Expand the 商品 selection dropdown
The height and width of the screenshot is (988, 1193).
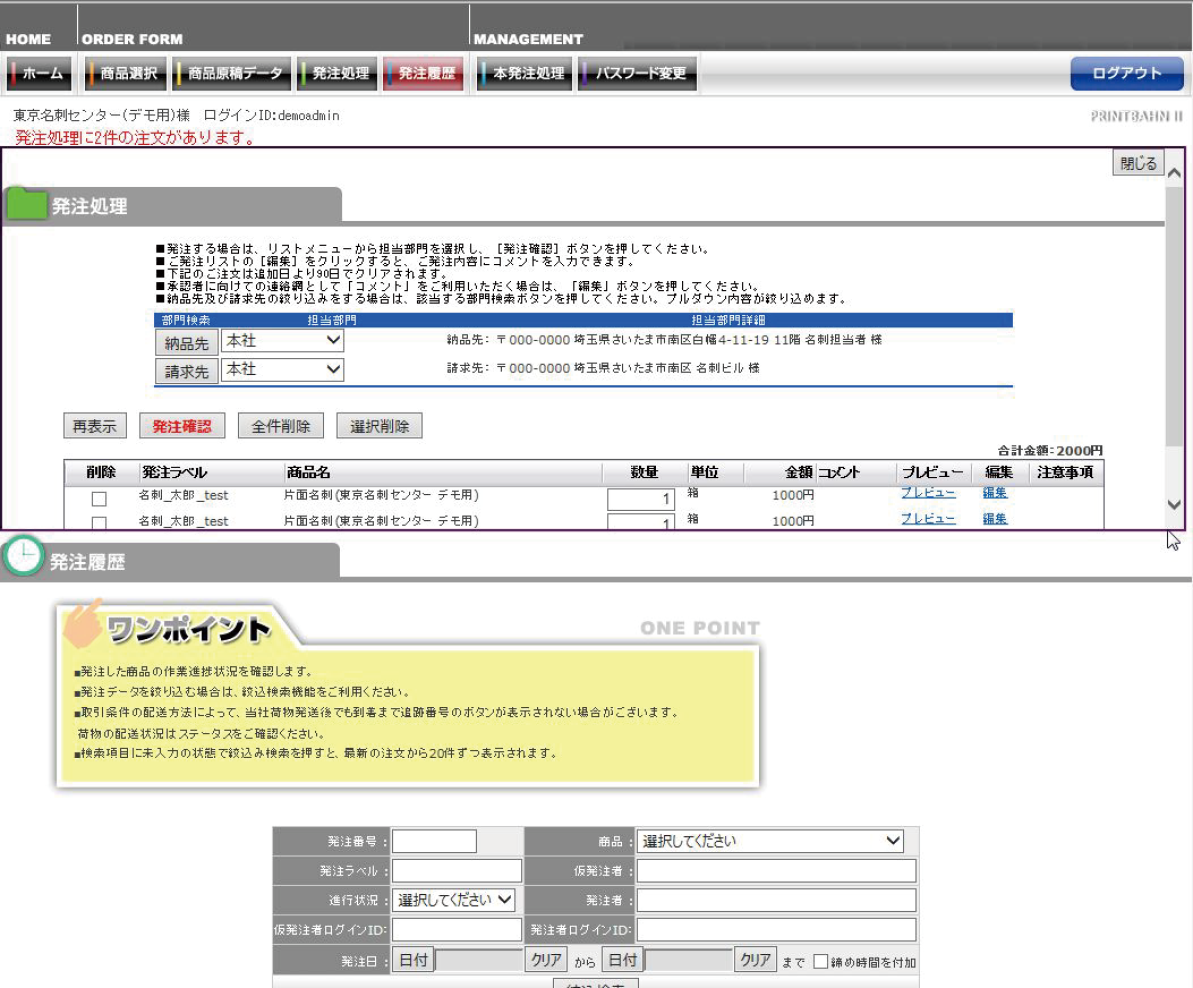pos(770,842)
